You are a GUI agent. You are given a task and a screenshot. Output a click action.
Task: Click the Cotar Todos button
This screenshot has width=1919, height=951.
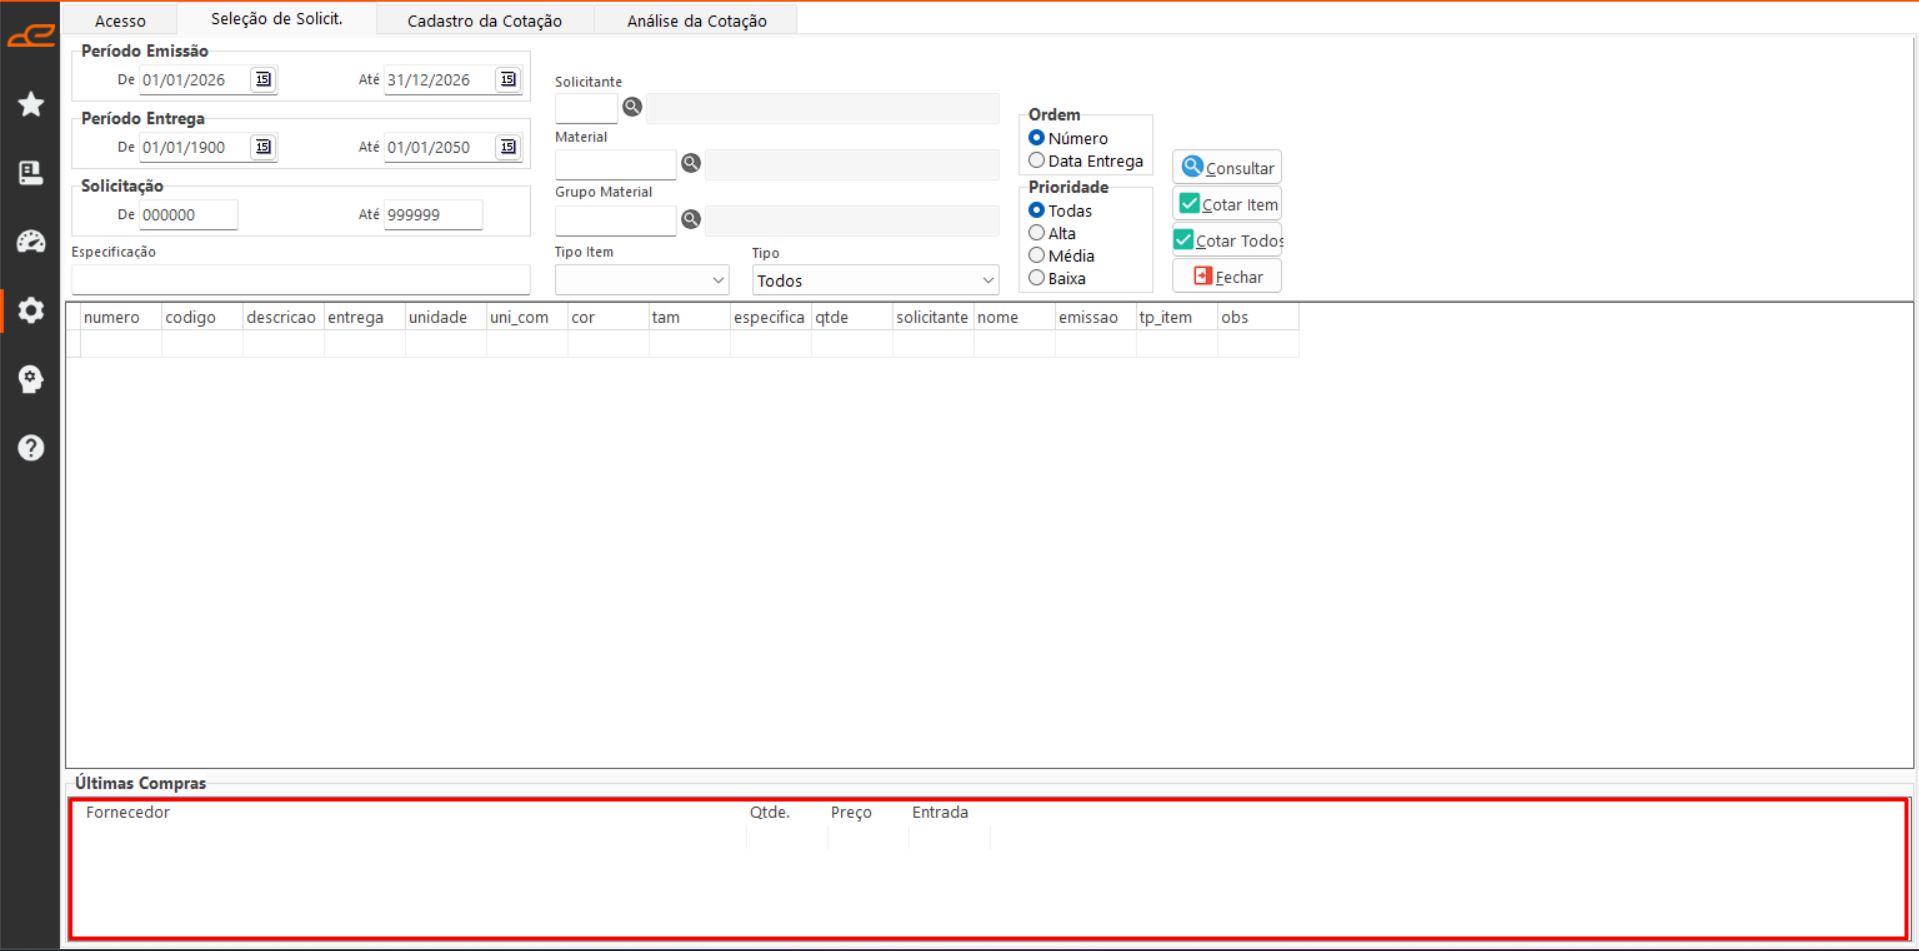1227,241
